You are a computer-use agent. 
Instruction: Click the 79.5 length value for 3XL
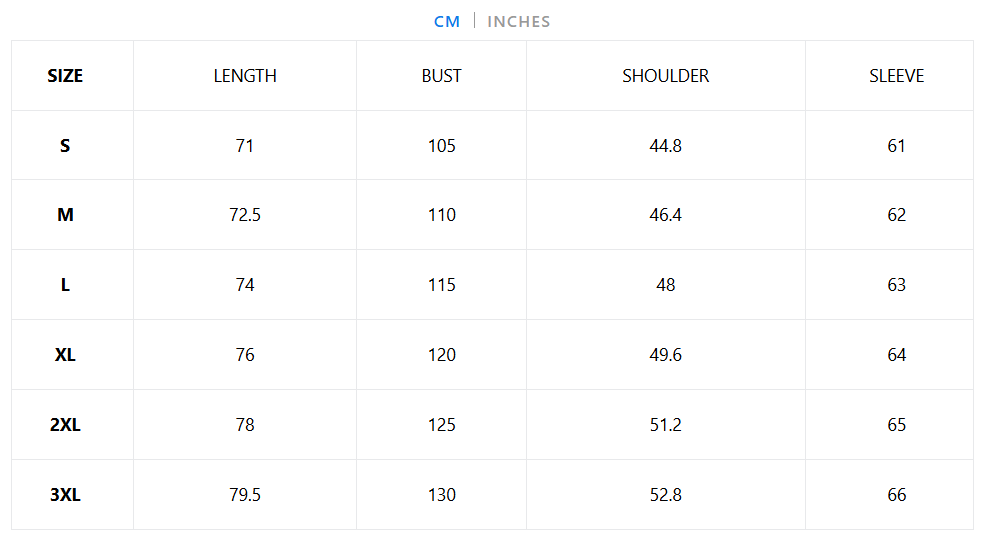(245, 495)
